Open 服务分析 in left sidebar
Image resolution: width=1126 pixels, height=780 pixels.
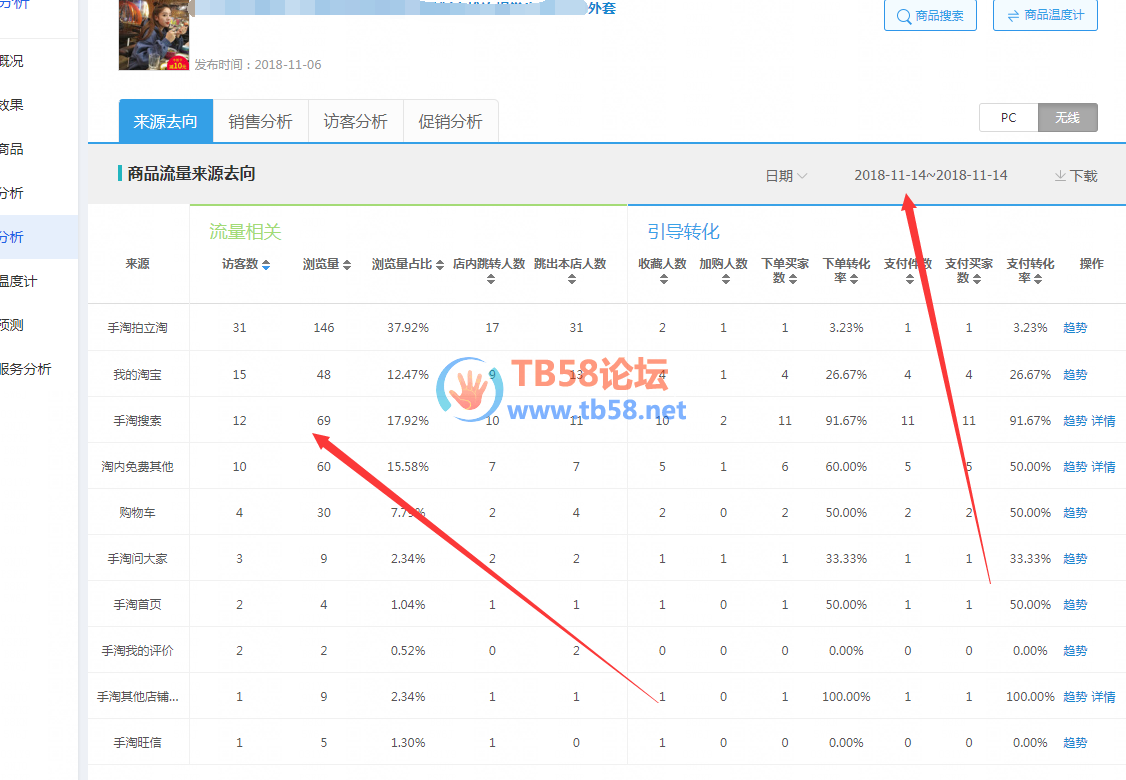coord(26,369)
